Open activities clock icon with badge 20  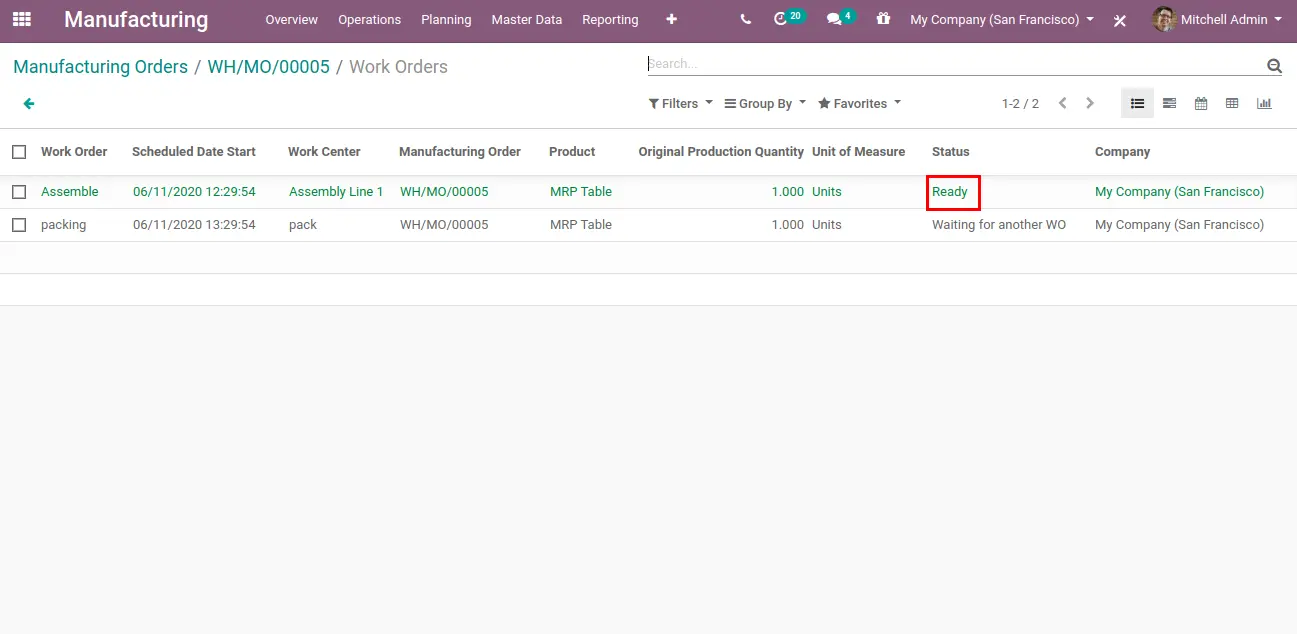point(788,18)
